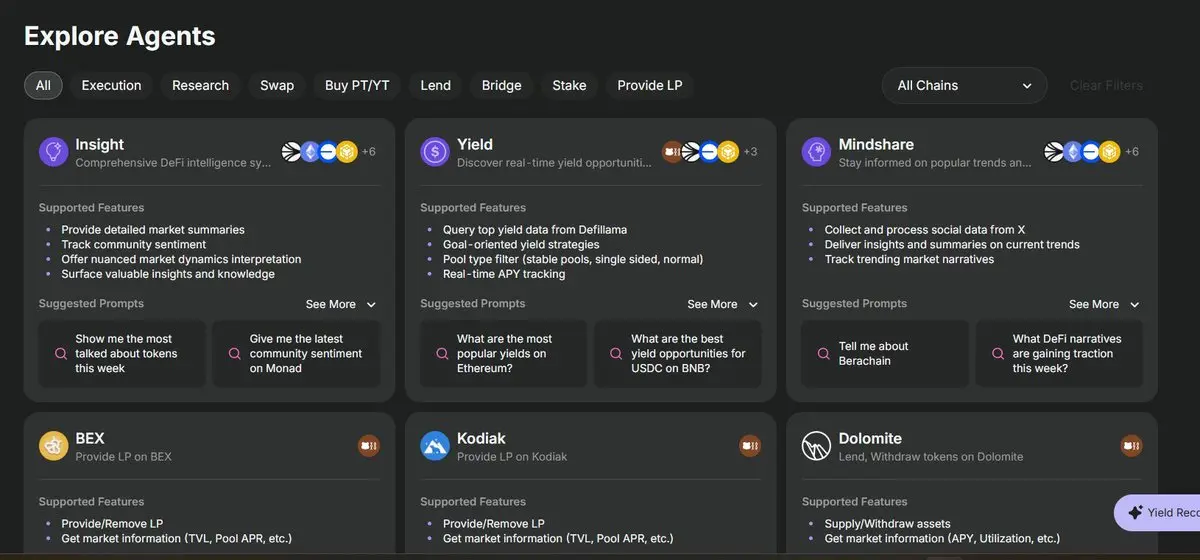Open the Mindshare agent brain icon
The height and width of the screenshot is (560, 1200).
point(817,152)
